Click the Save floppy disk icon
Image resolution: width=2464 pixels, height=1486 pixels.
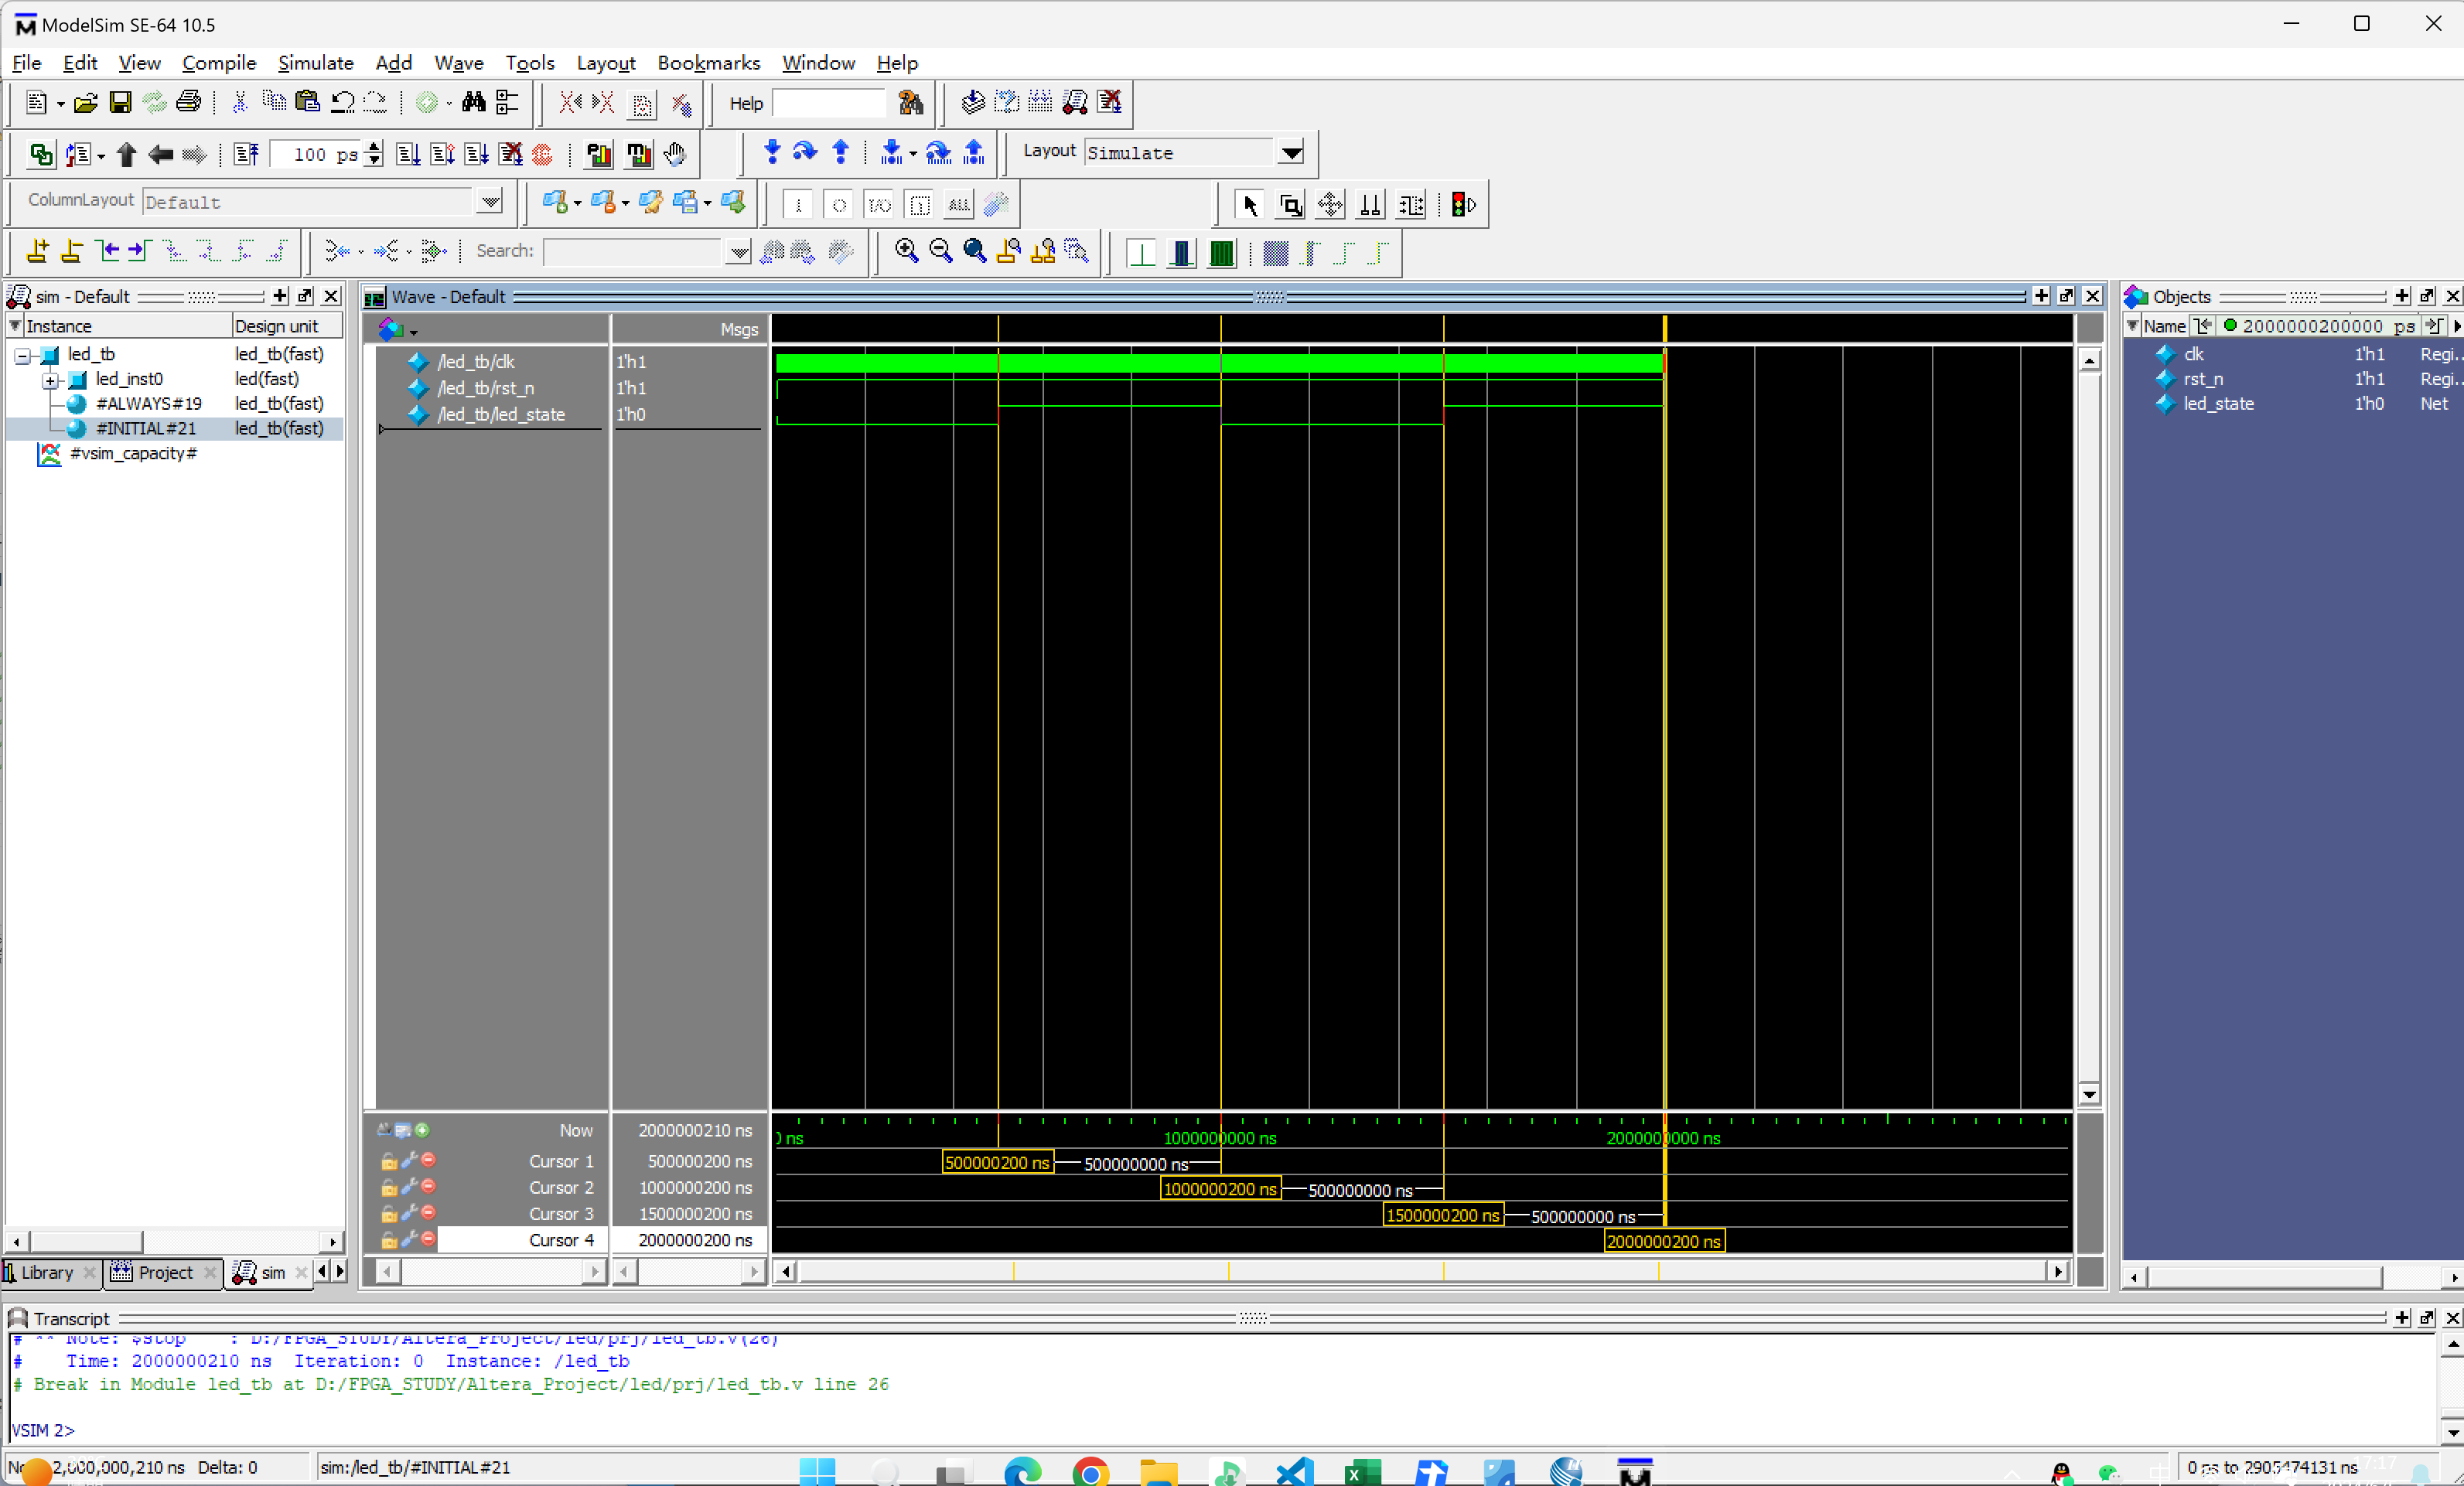(120, 103)
